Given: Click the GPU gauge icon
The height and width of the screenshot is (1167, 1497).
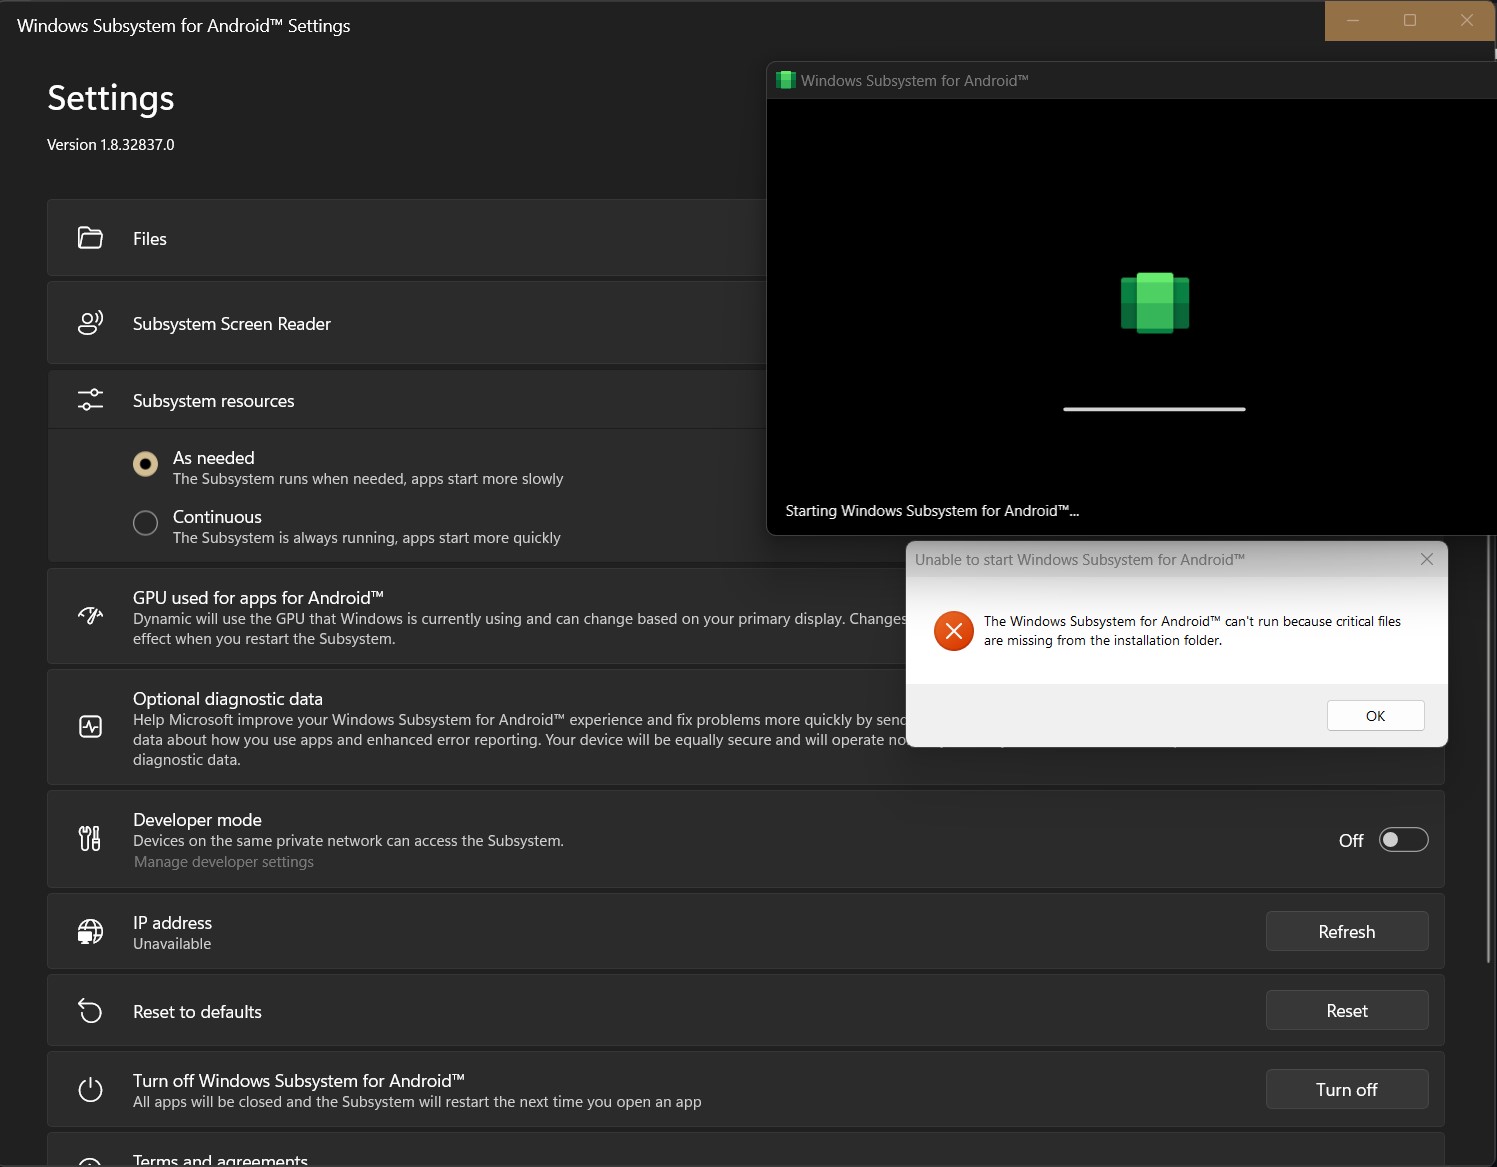Looking at the screenshot, I should 90,616.
